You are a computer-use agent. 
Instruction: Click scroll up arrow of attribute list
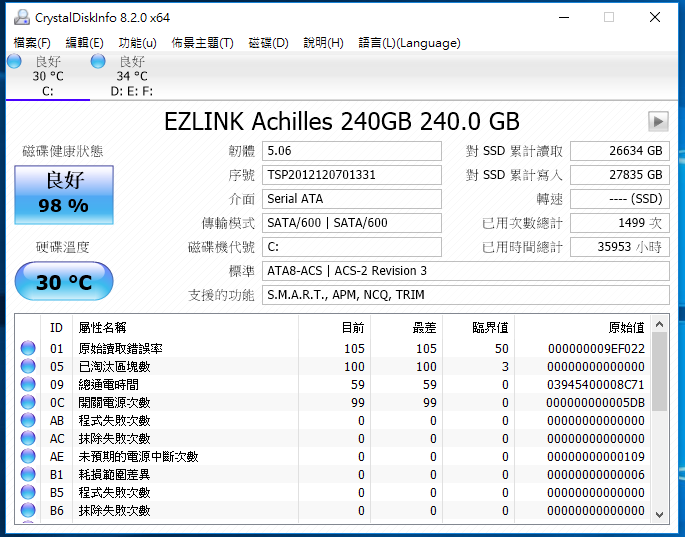660,324
